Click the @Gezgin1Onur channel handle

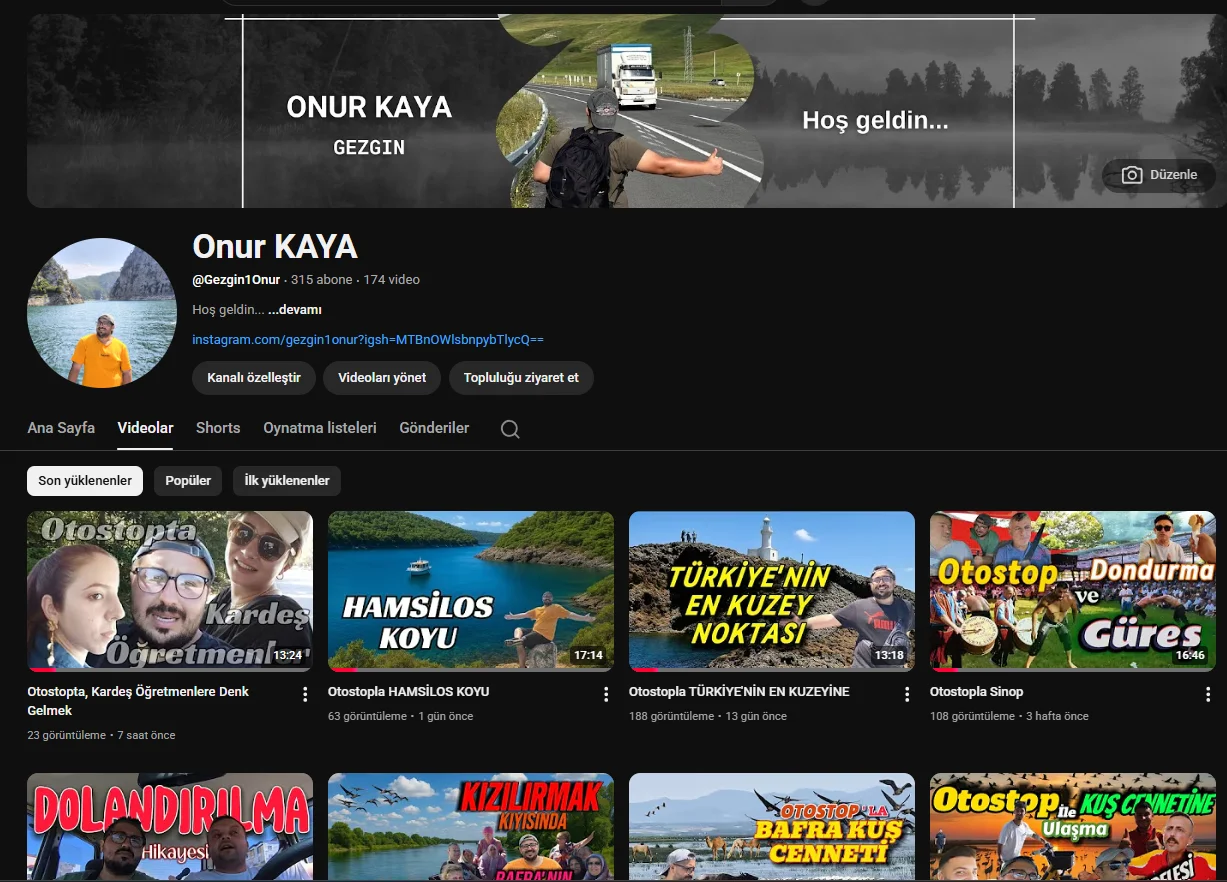point(236,280)
